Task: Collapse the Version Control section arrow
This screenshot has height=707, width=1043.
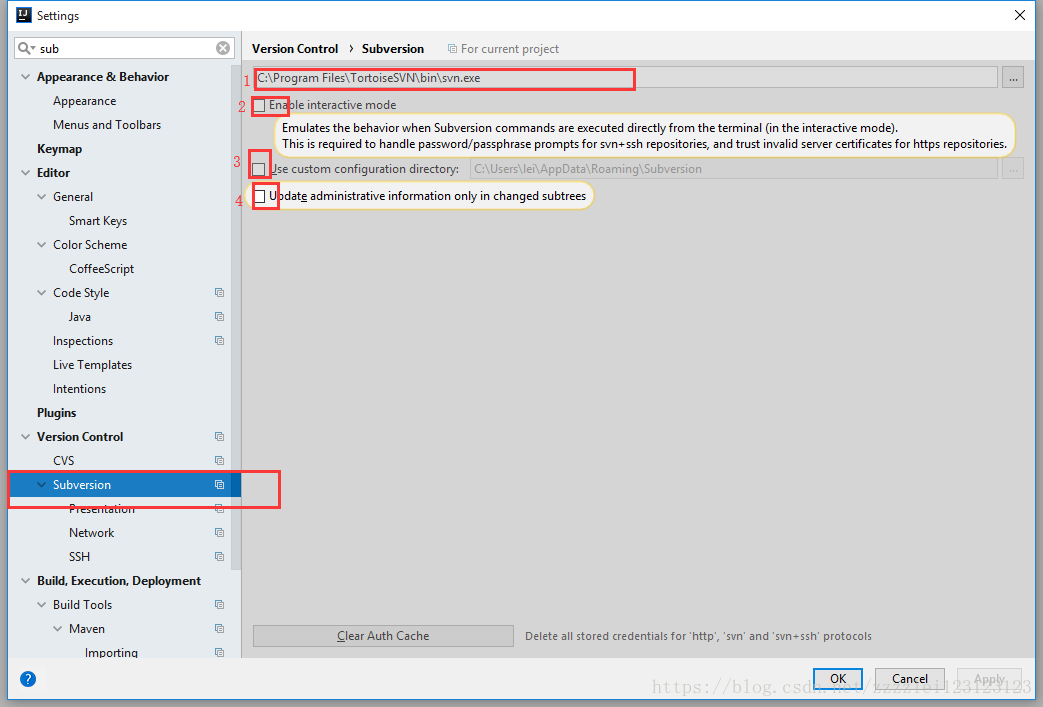Action: 25,436
